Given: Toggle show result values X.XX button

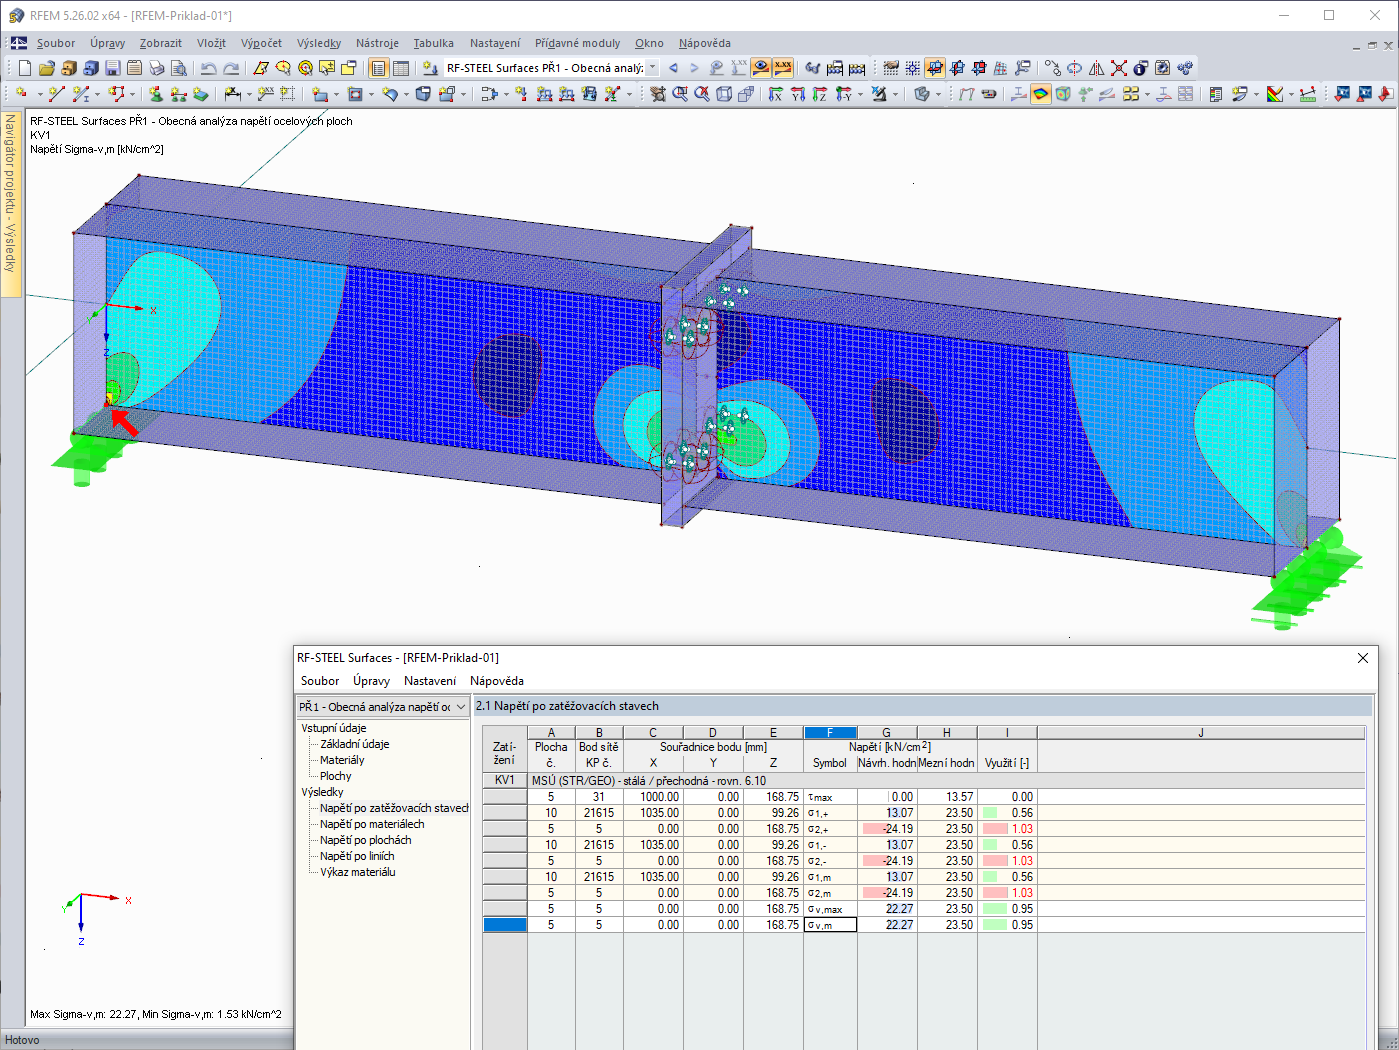Looking at the screenshot, I should [x=783, y=68].
